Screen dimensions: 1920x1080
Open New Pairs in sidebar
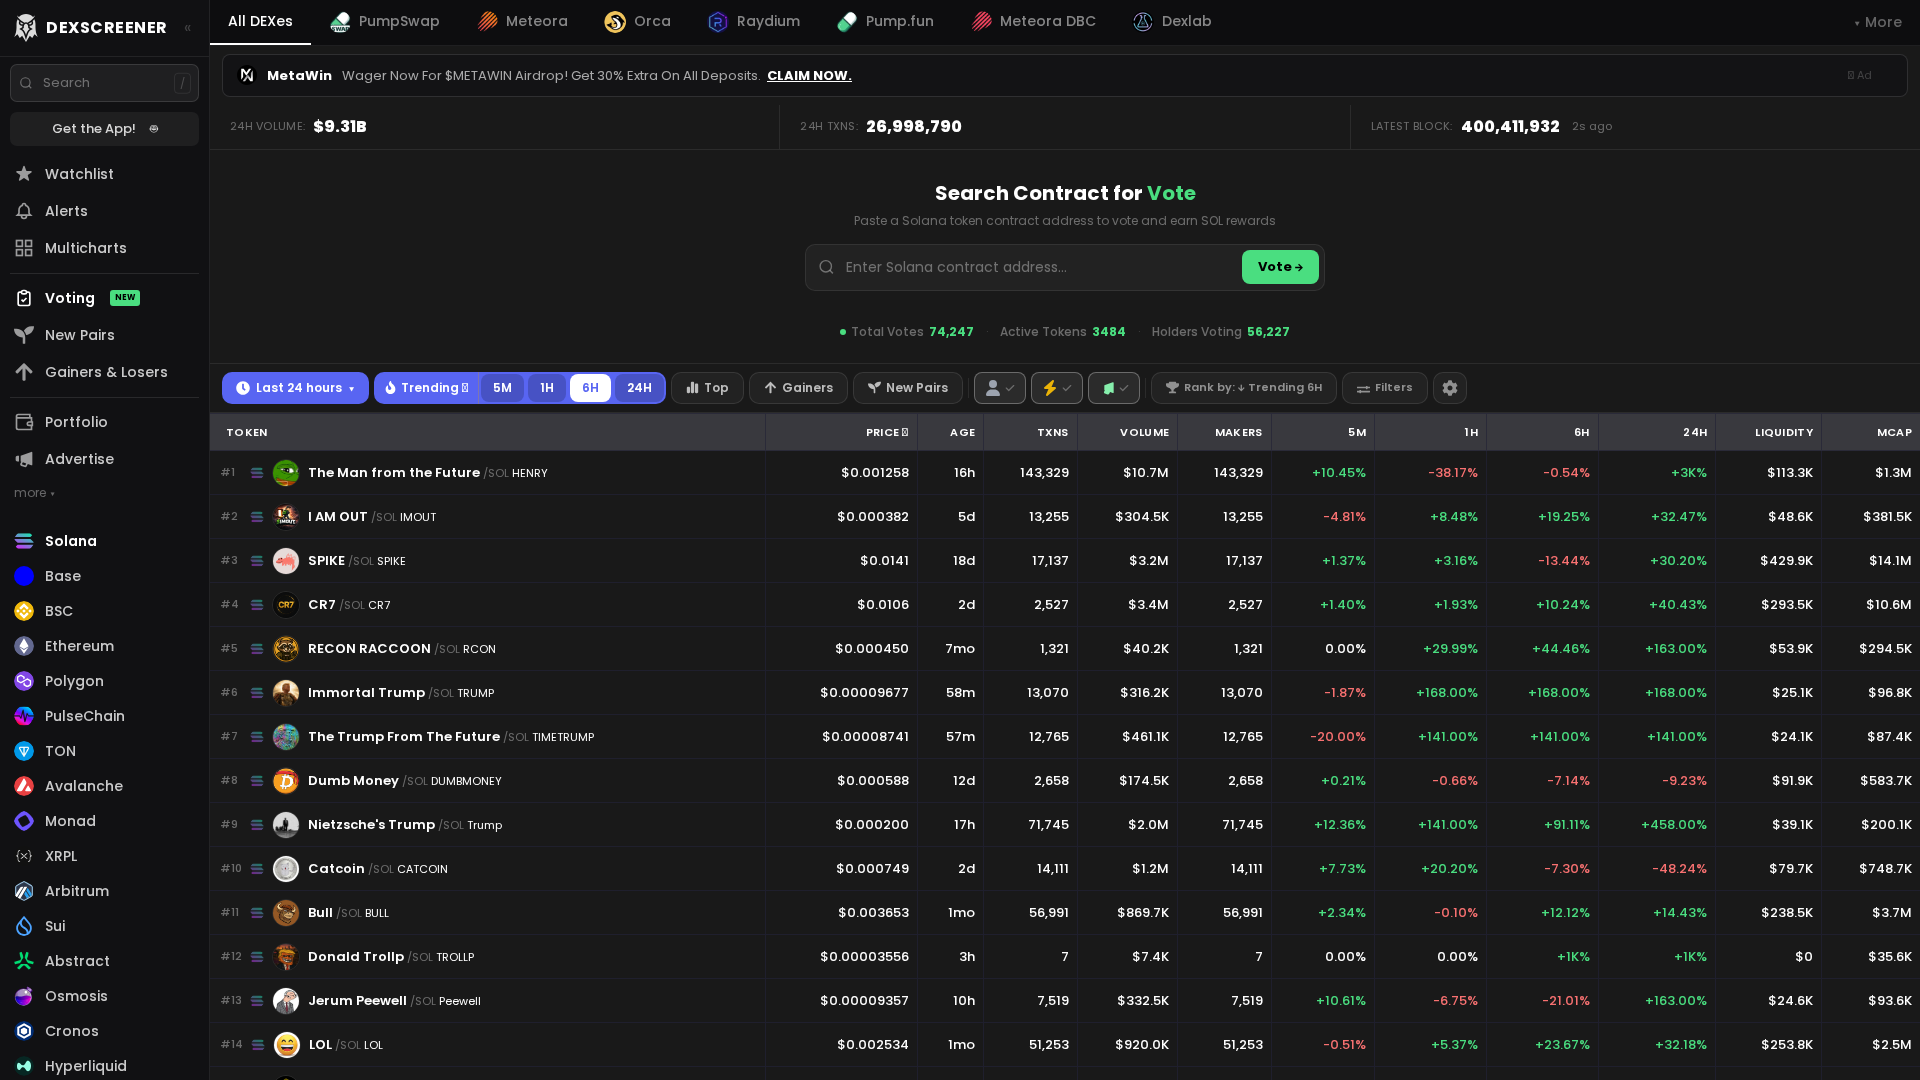click(104, 335)
